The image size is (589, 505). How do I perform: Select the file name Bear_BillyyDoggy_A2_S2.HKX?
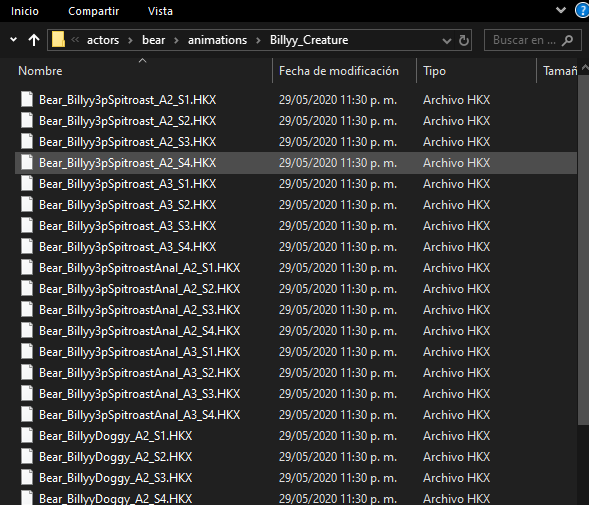point(116,458)
